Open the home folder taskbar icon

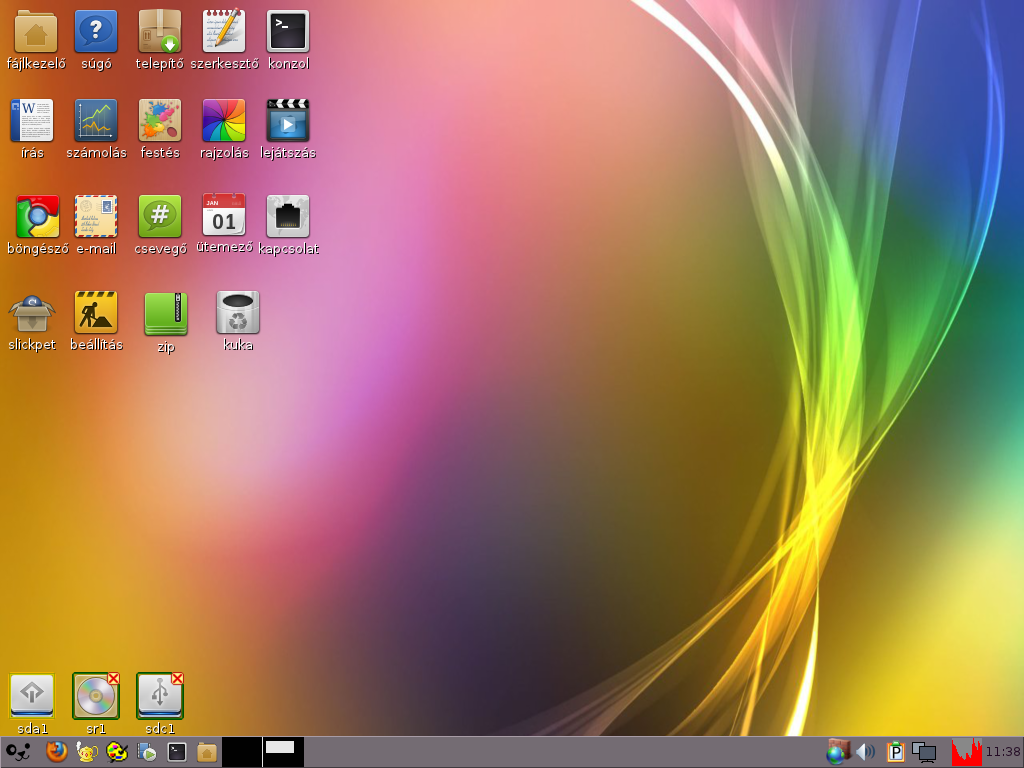click(x=207, y=752)
